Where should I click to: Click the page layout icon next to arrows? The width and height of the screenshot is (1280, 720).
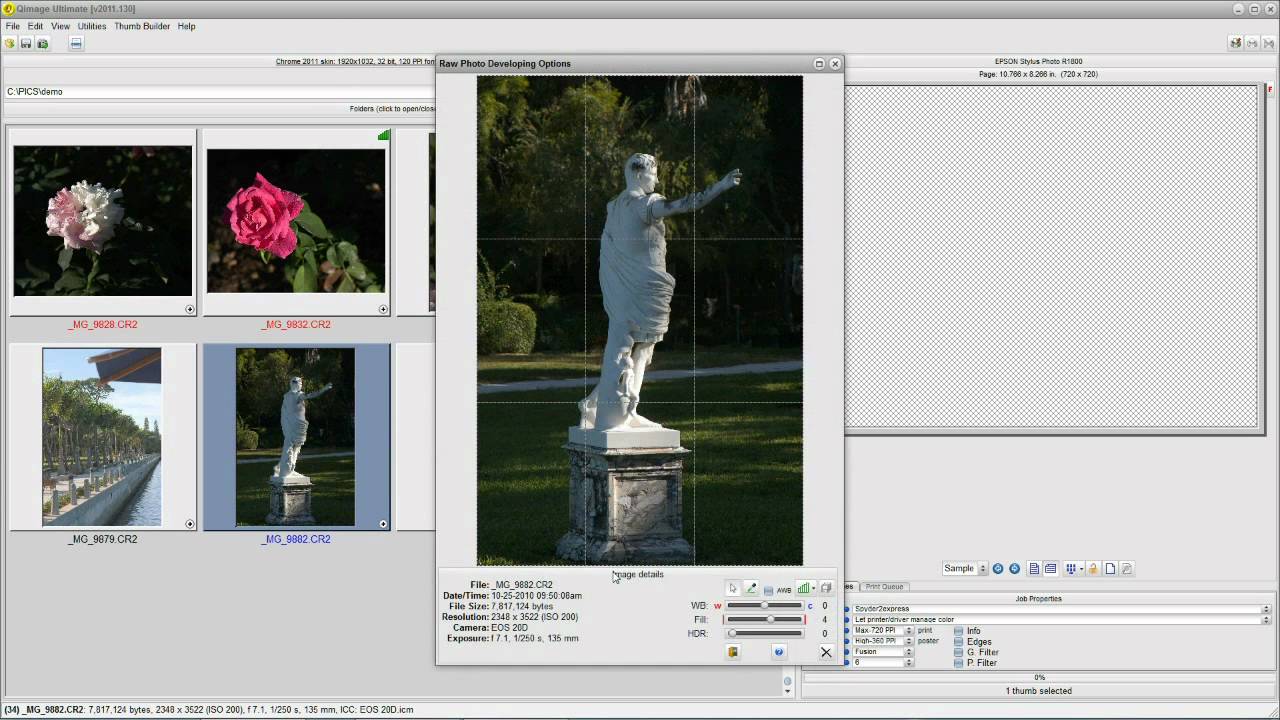(1034, 569)
